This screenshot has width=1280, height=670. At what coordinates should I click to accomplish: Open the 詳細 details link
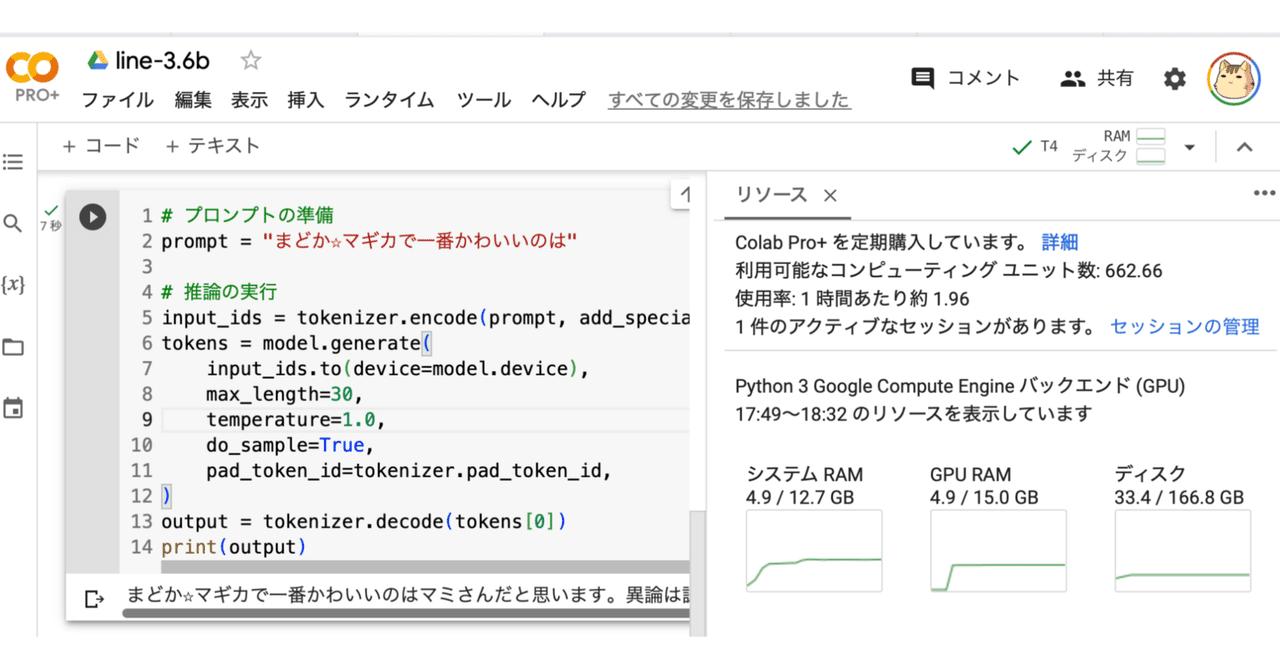click(x=1060, y=242)
